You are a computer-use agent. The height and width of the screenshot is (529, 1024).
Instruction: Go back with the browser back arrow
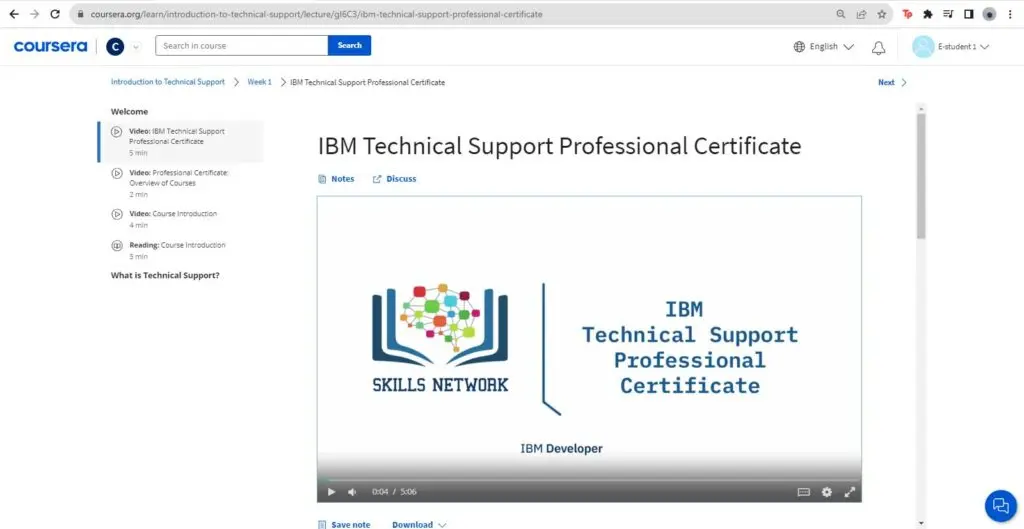pos(14,14)
